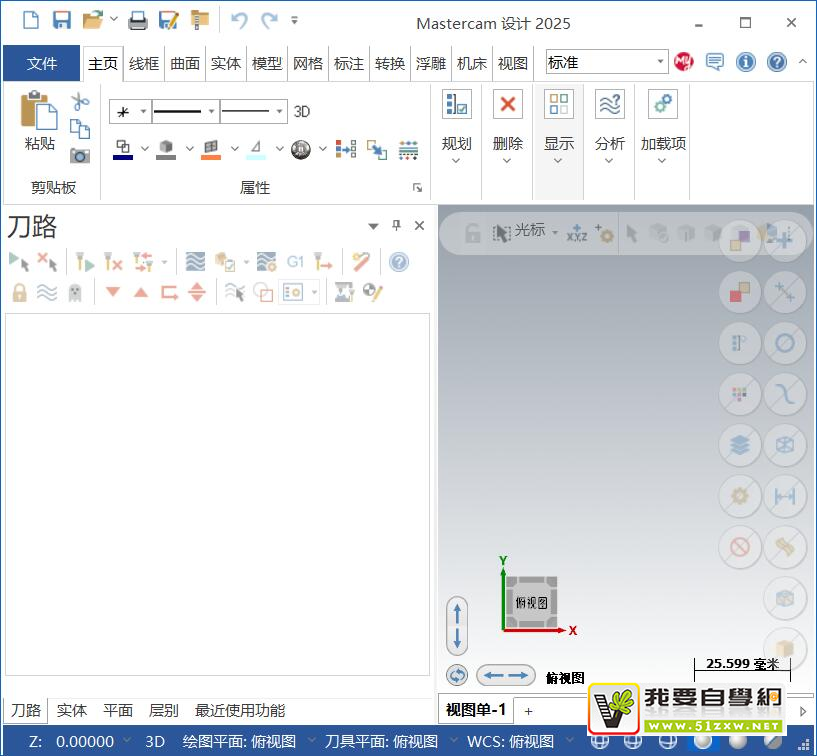Open the point style dropdown with asterisk
The height and width of the screenshot is (756, 817).
(x=130, y=112)
